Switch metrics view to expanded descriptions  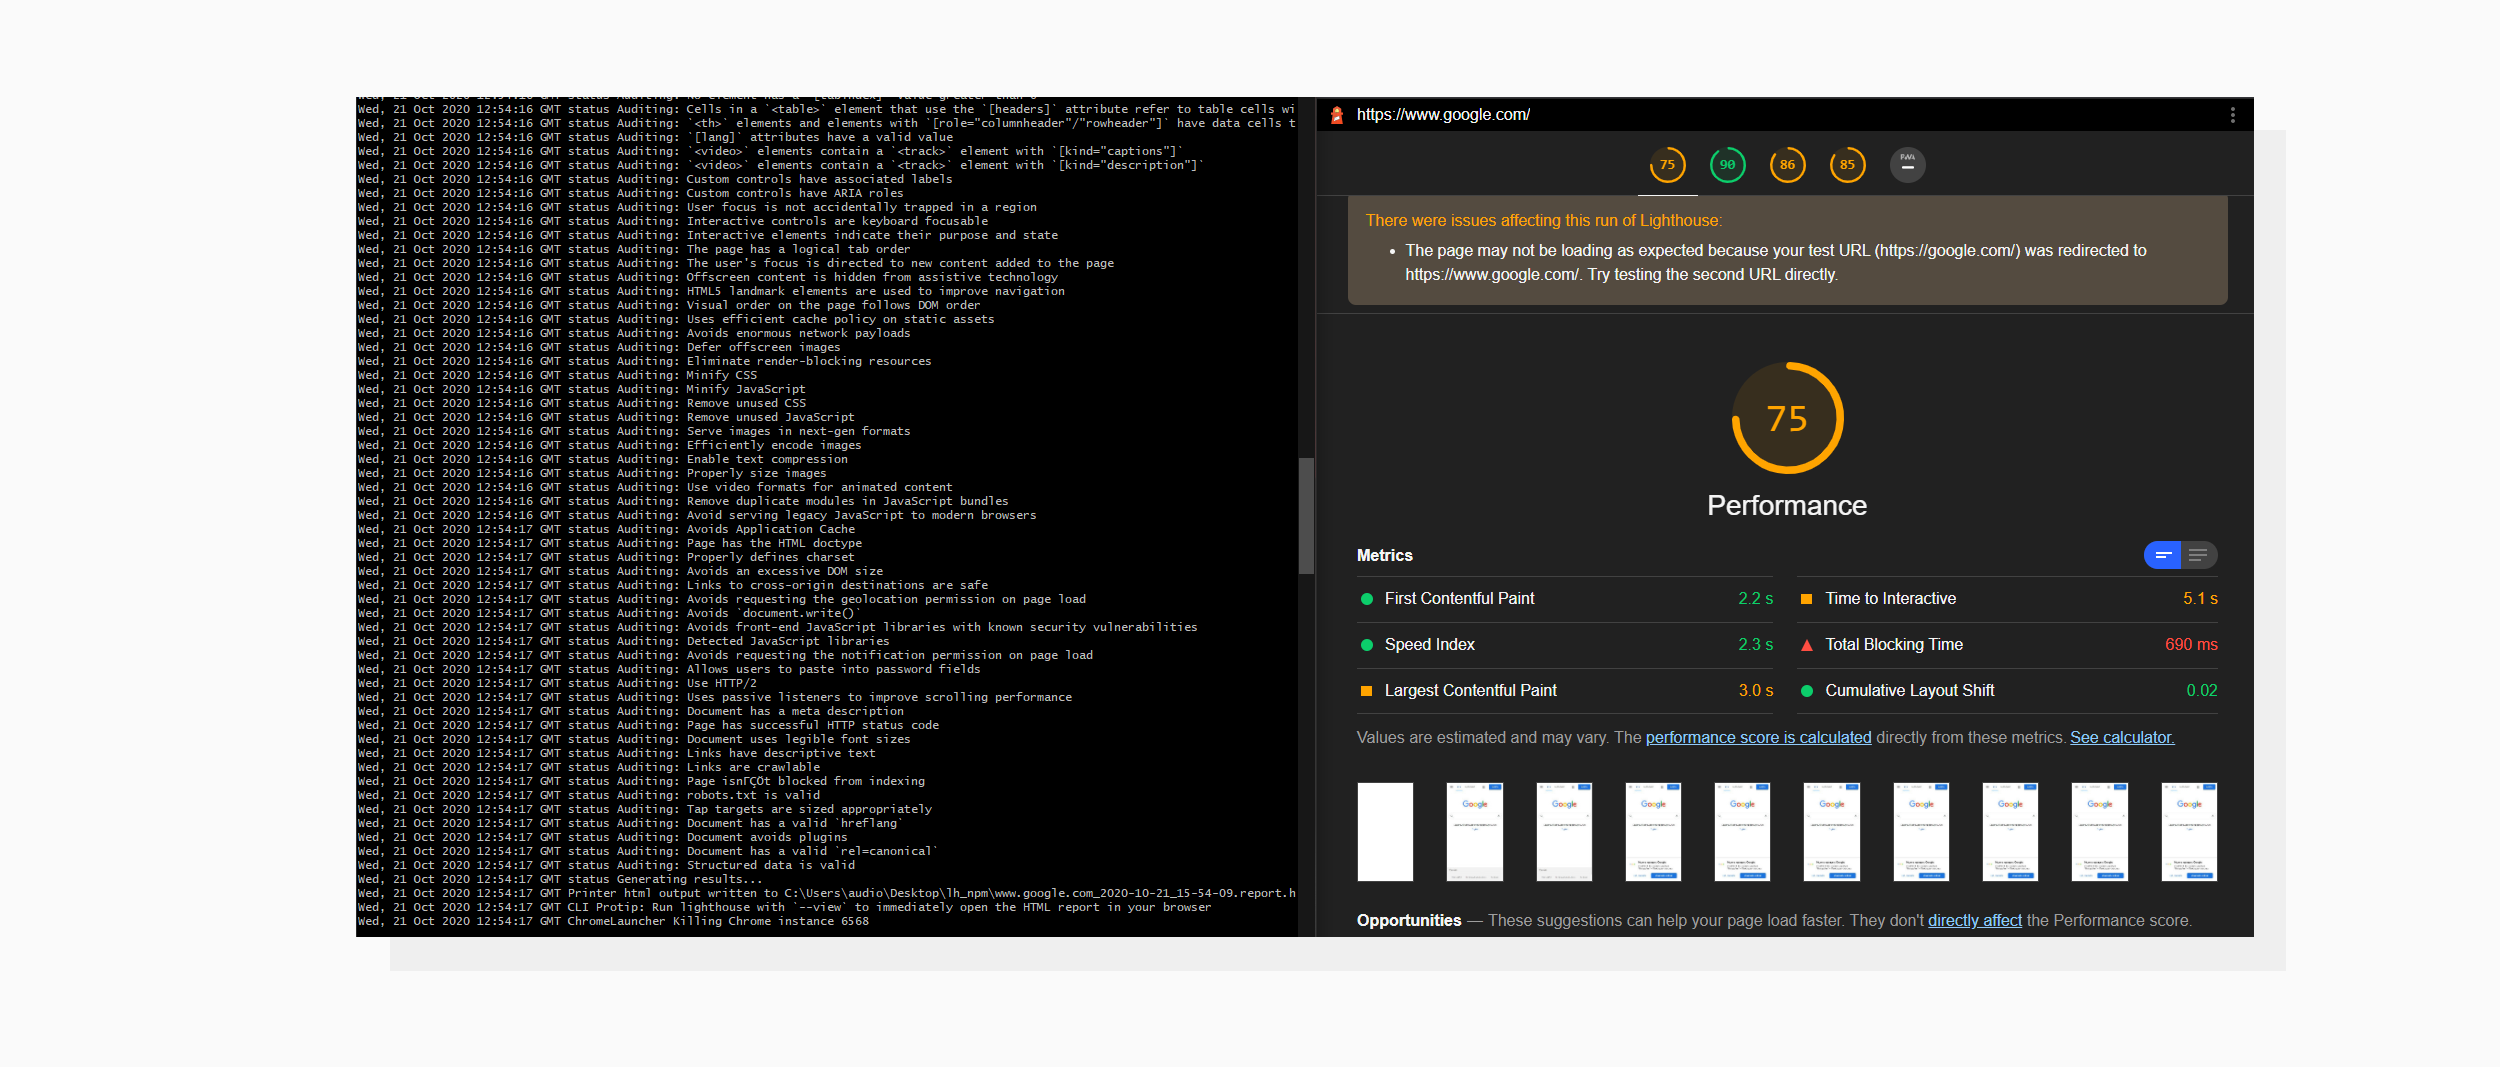pyautogui.click(x=2199, y=555)
